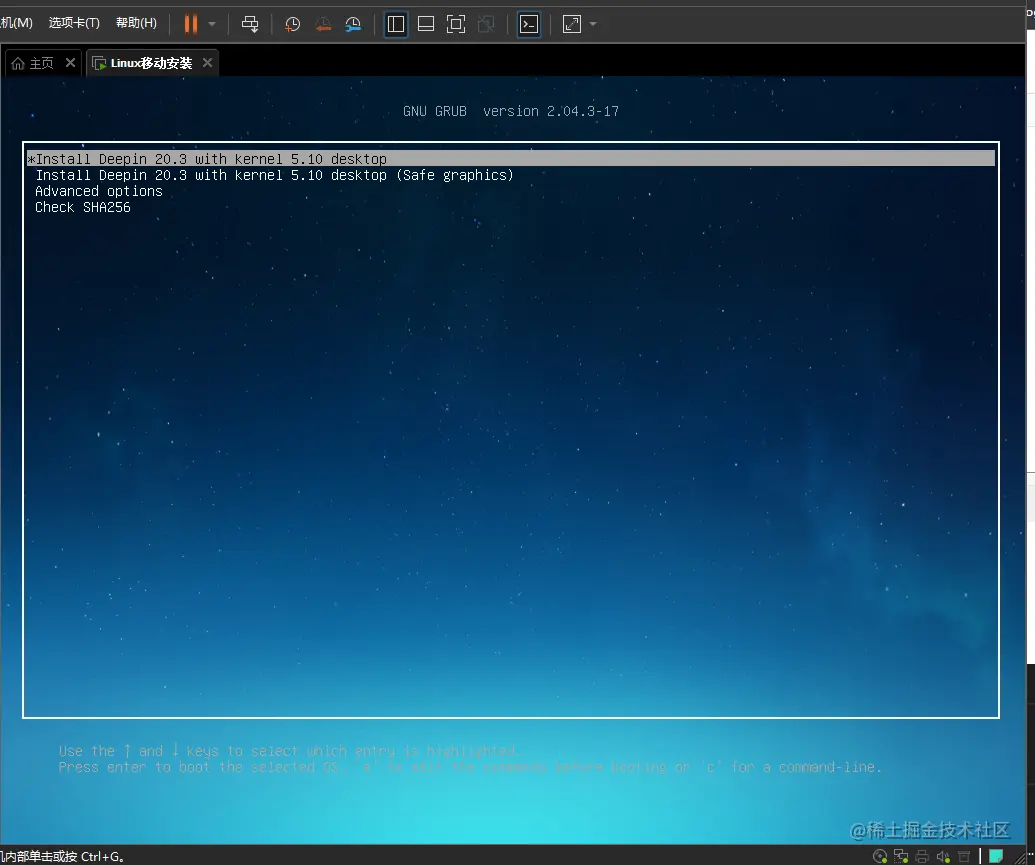
Task: Click the CD/DVD drive status icon
Action: pyautogui.click(x=880, y=856)
